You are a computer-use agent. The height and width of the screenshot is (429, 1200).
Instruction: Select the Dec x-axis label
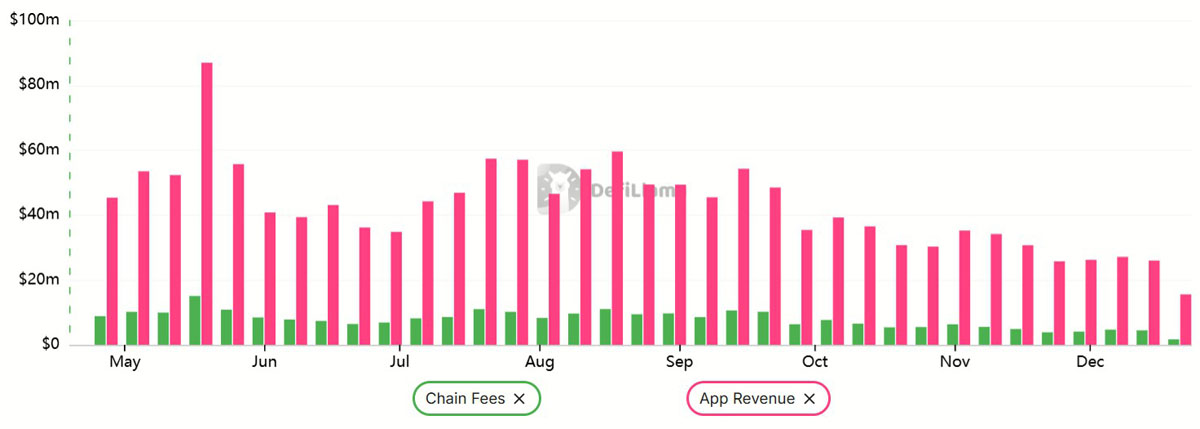[x=1090, y=362]
